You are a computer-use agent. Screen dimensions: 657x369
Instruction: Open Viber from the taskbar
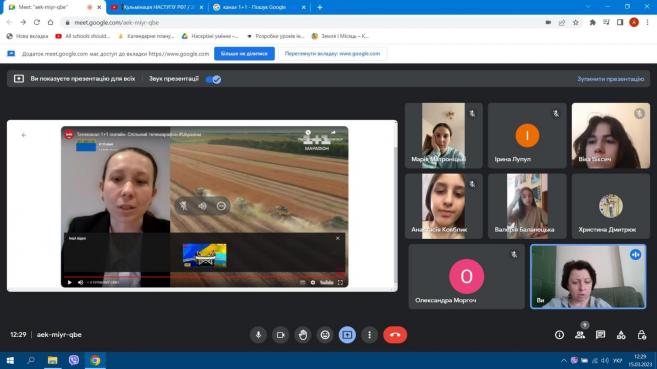74,360
